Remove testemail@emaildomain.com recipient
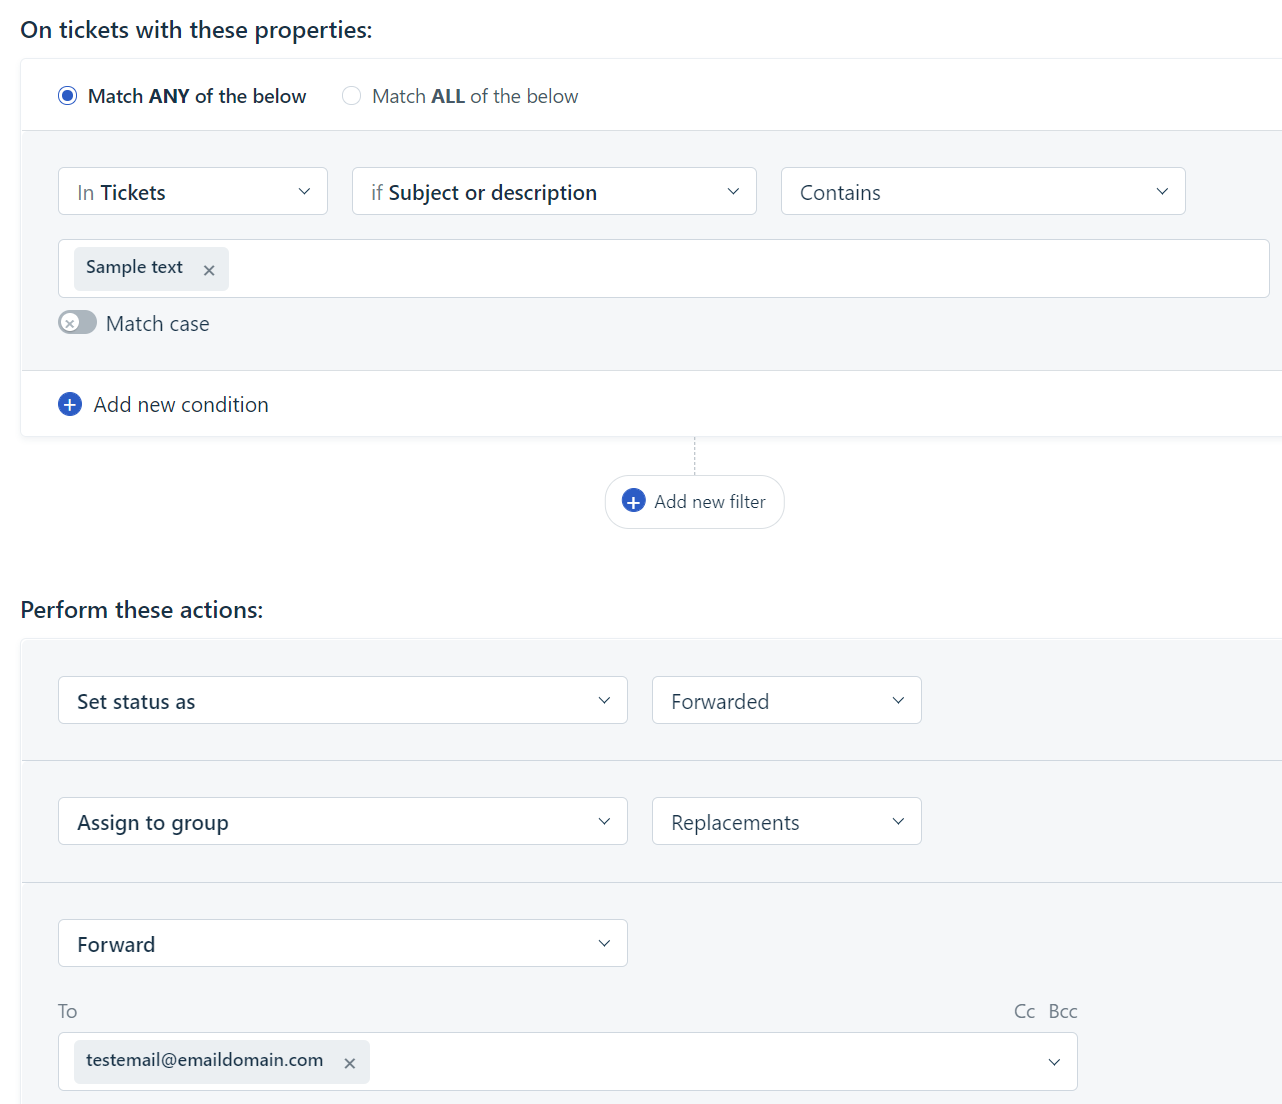The width and height of the screenshot is (1282, 1104). 350,1063
